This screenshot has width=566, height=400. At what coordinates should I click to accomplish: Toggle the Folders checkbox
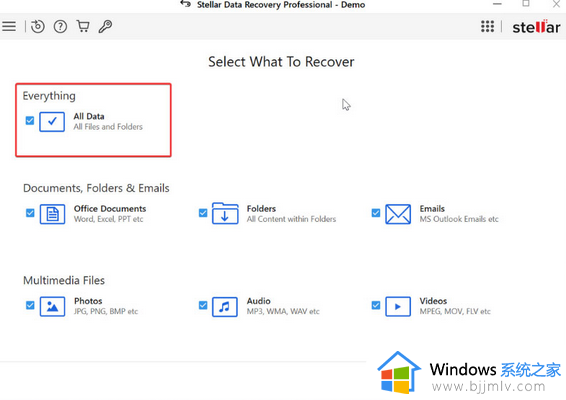click(203, 213)
